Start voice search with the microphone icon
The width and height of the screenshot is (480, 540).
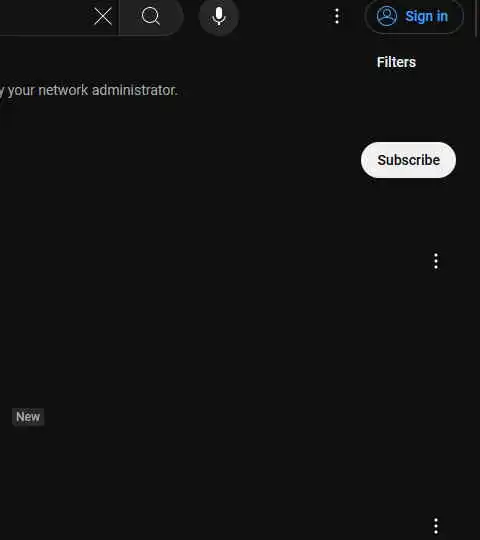pyautogui.click(x=219, y=17)
